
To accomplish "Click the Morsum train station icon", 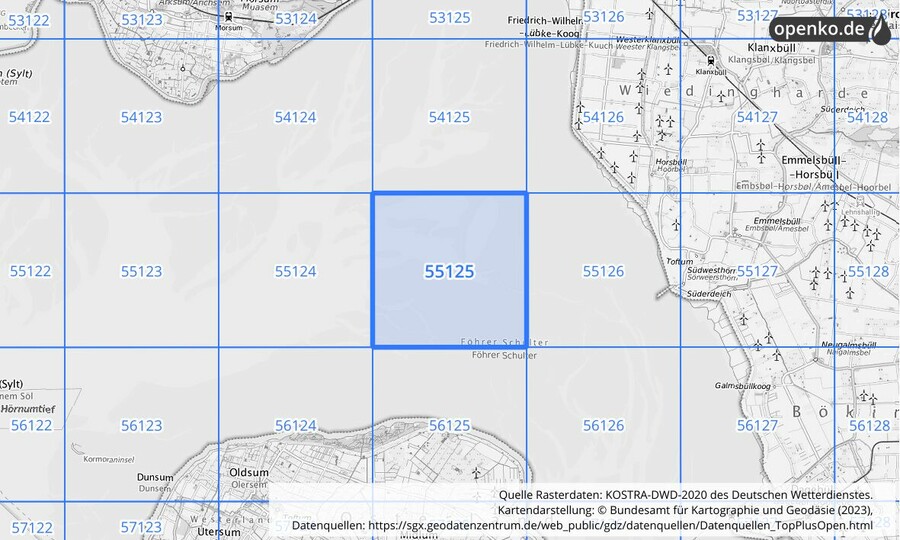I will [228, 17].
